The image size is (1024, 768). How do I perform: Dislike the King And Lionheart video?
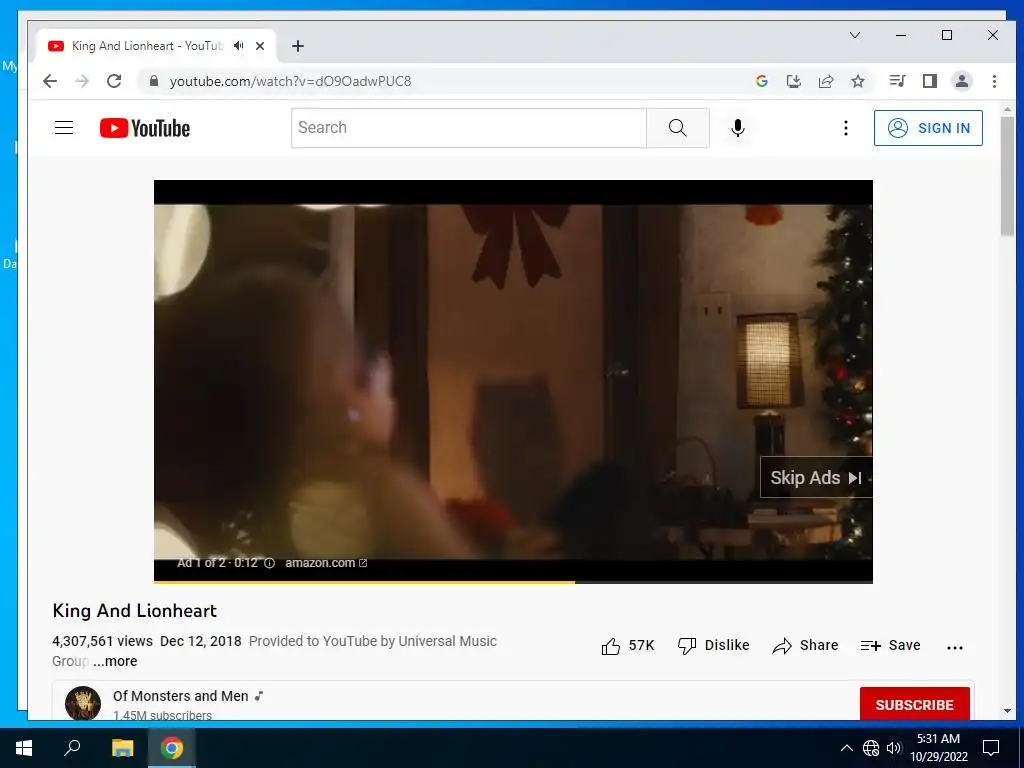(714, 646)
